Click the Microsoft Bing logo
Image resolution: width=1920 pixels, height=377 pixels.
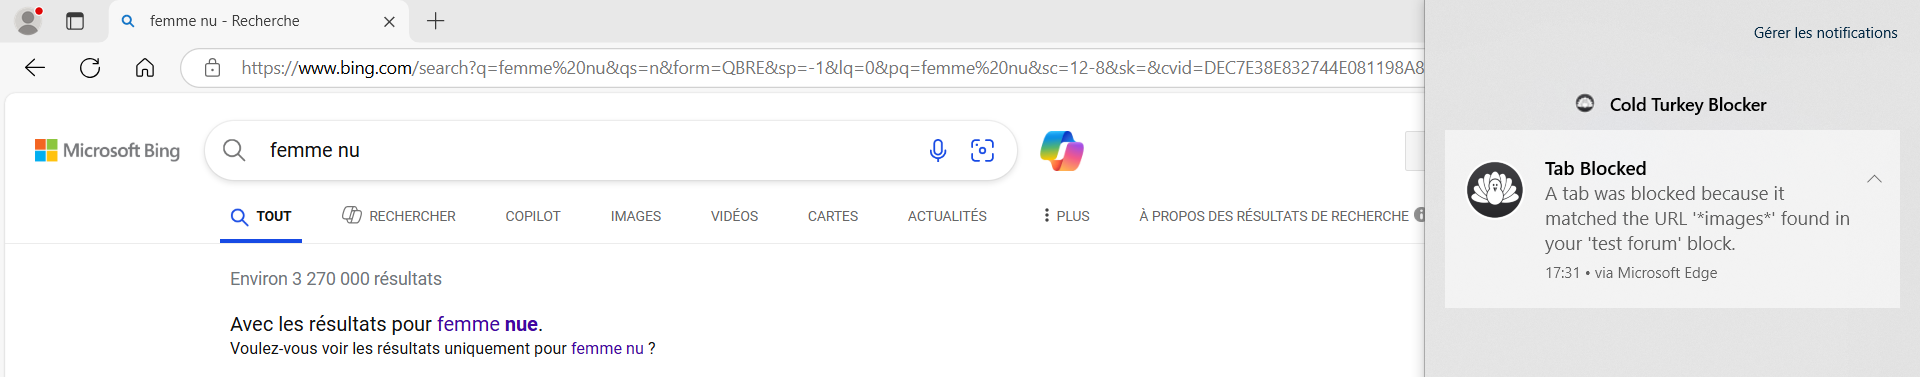click(107, 150)
